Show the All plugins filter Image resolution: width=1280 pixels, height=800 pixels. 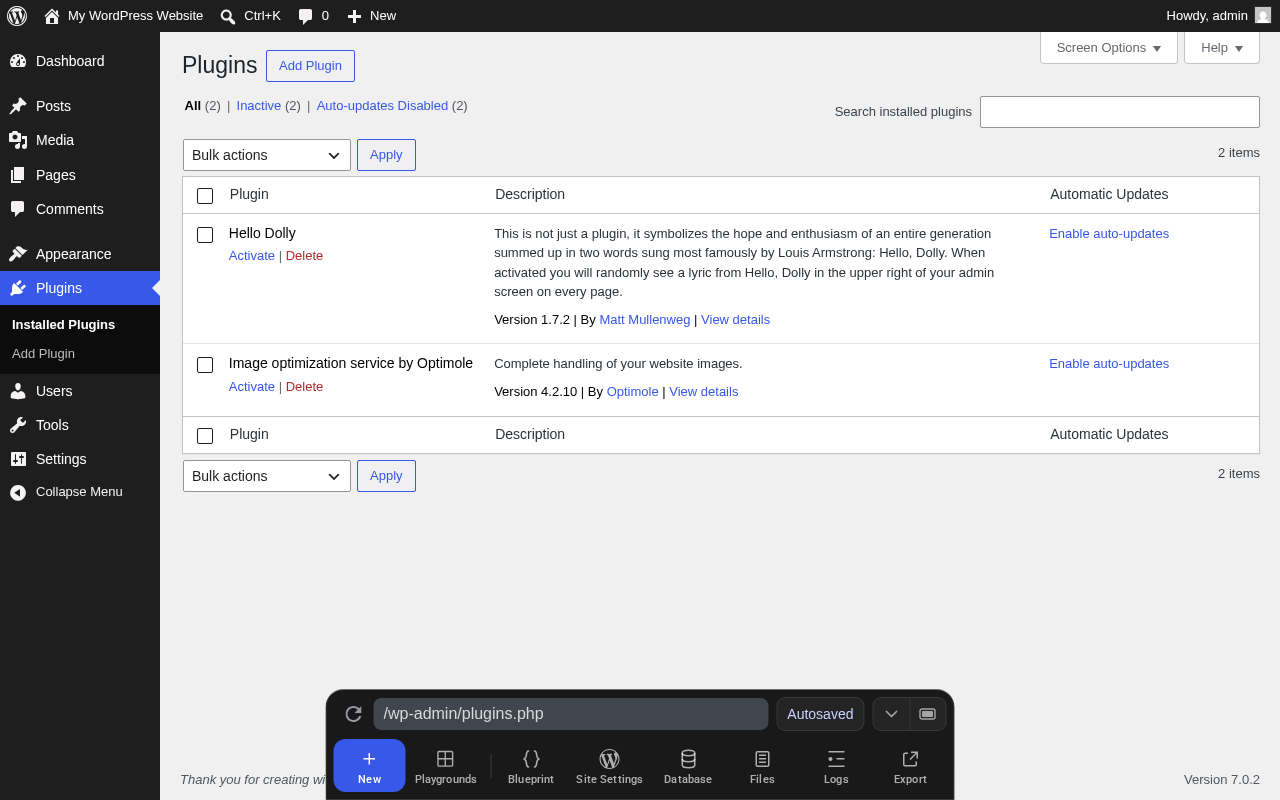[193, 106]
